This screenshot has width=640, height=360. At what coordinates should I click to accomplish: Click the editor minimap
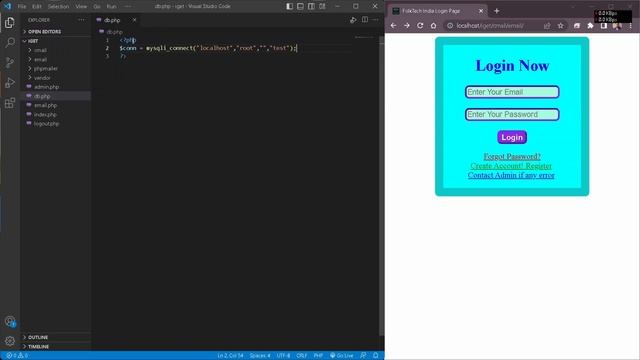(364, 38)
